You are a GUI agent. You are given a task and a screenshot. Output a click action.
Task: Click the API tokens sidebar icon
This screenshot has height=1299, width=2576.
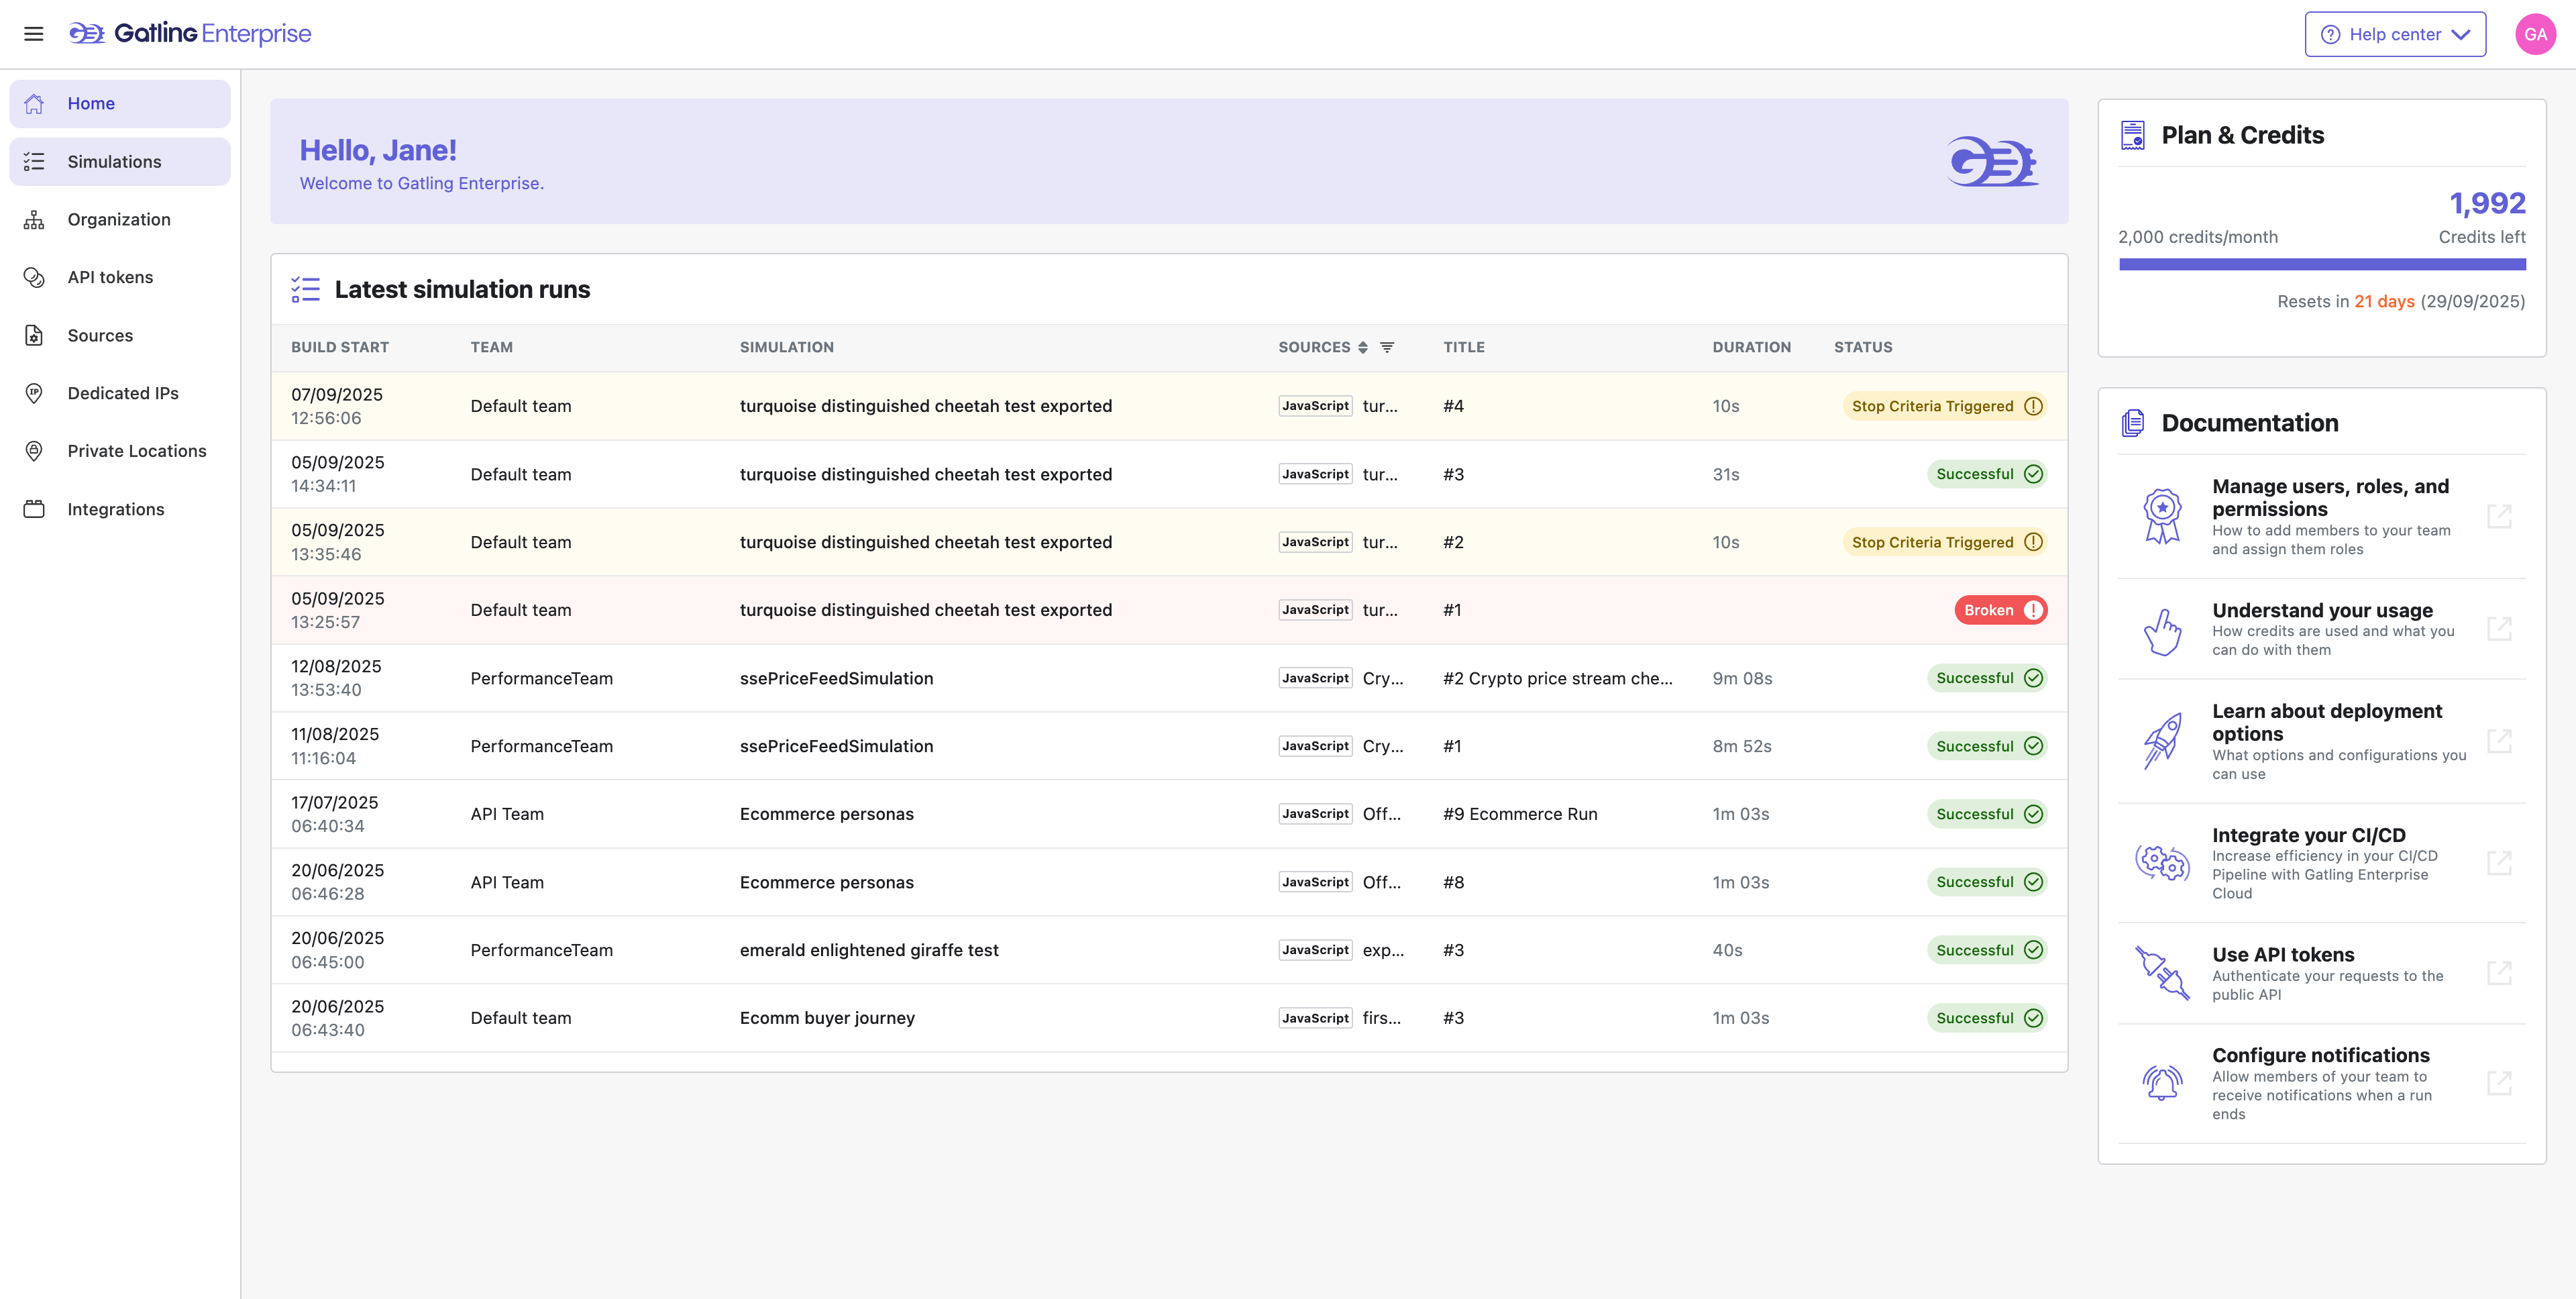[34, 277]
